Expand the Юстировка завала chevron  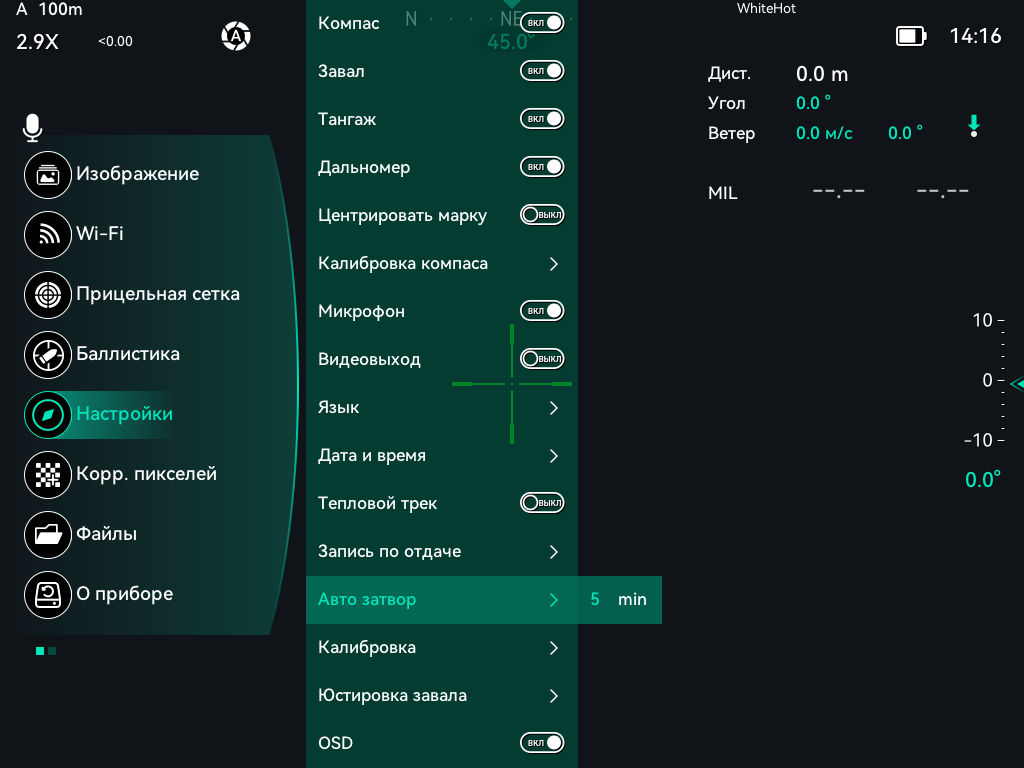pyautogui.click(x=554, y=696)
